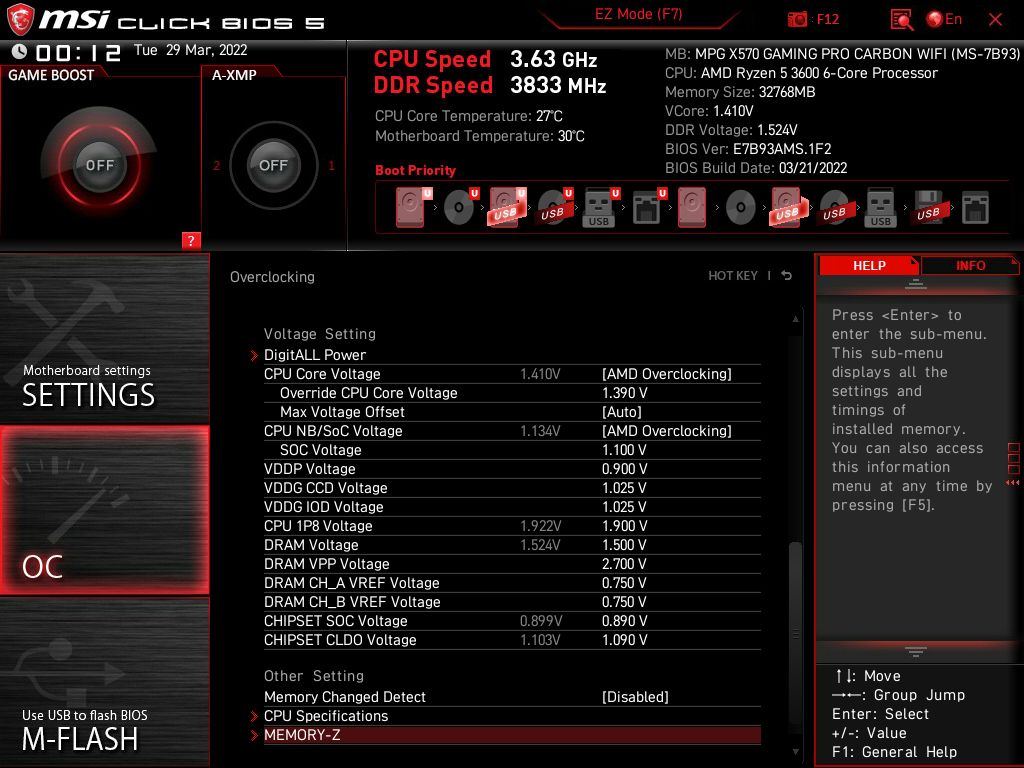1024x768 pixels.
Task: Click the settings list scrollbar up arrow
Action: coord(795,319)
